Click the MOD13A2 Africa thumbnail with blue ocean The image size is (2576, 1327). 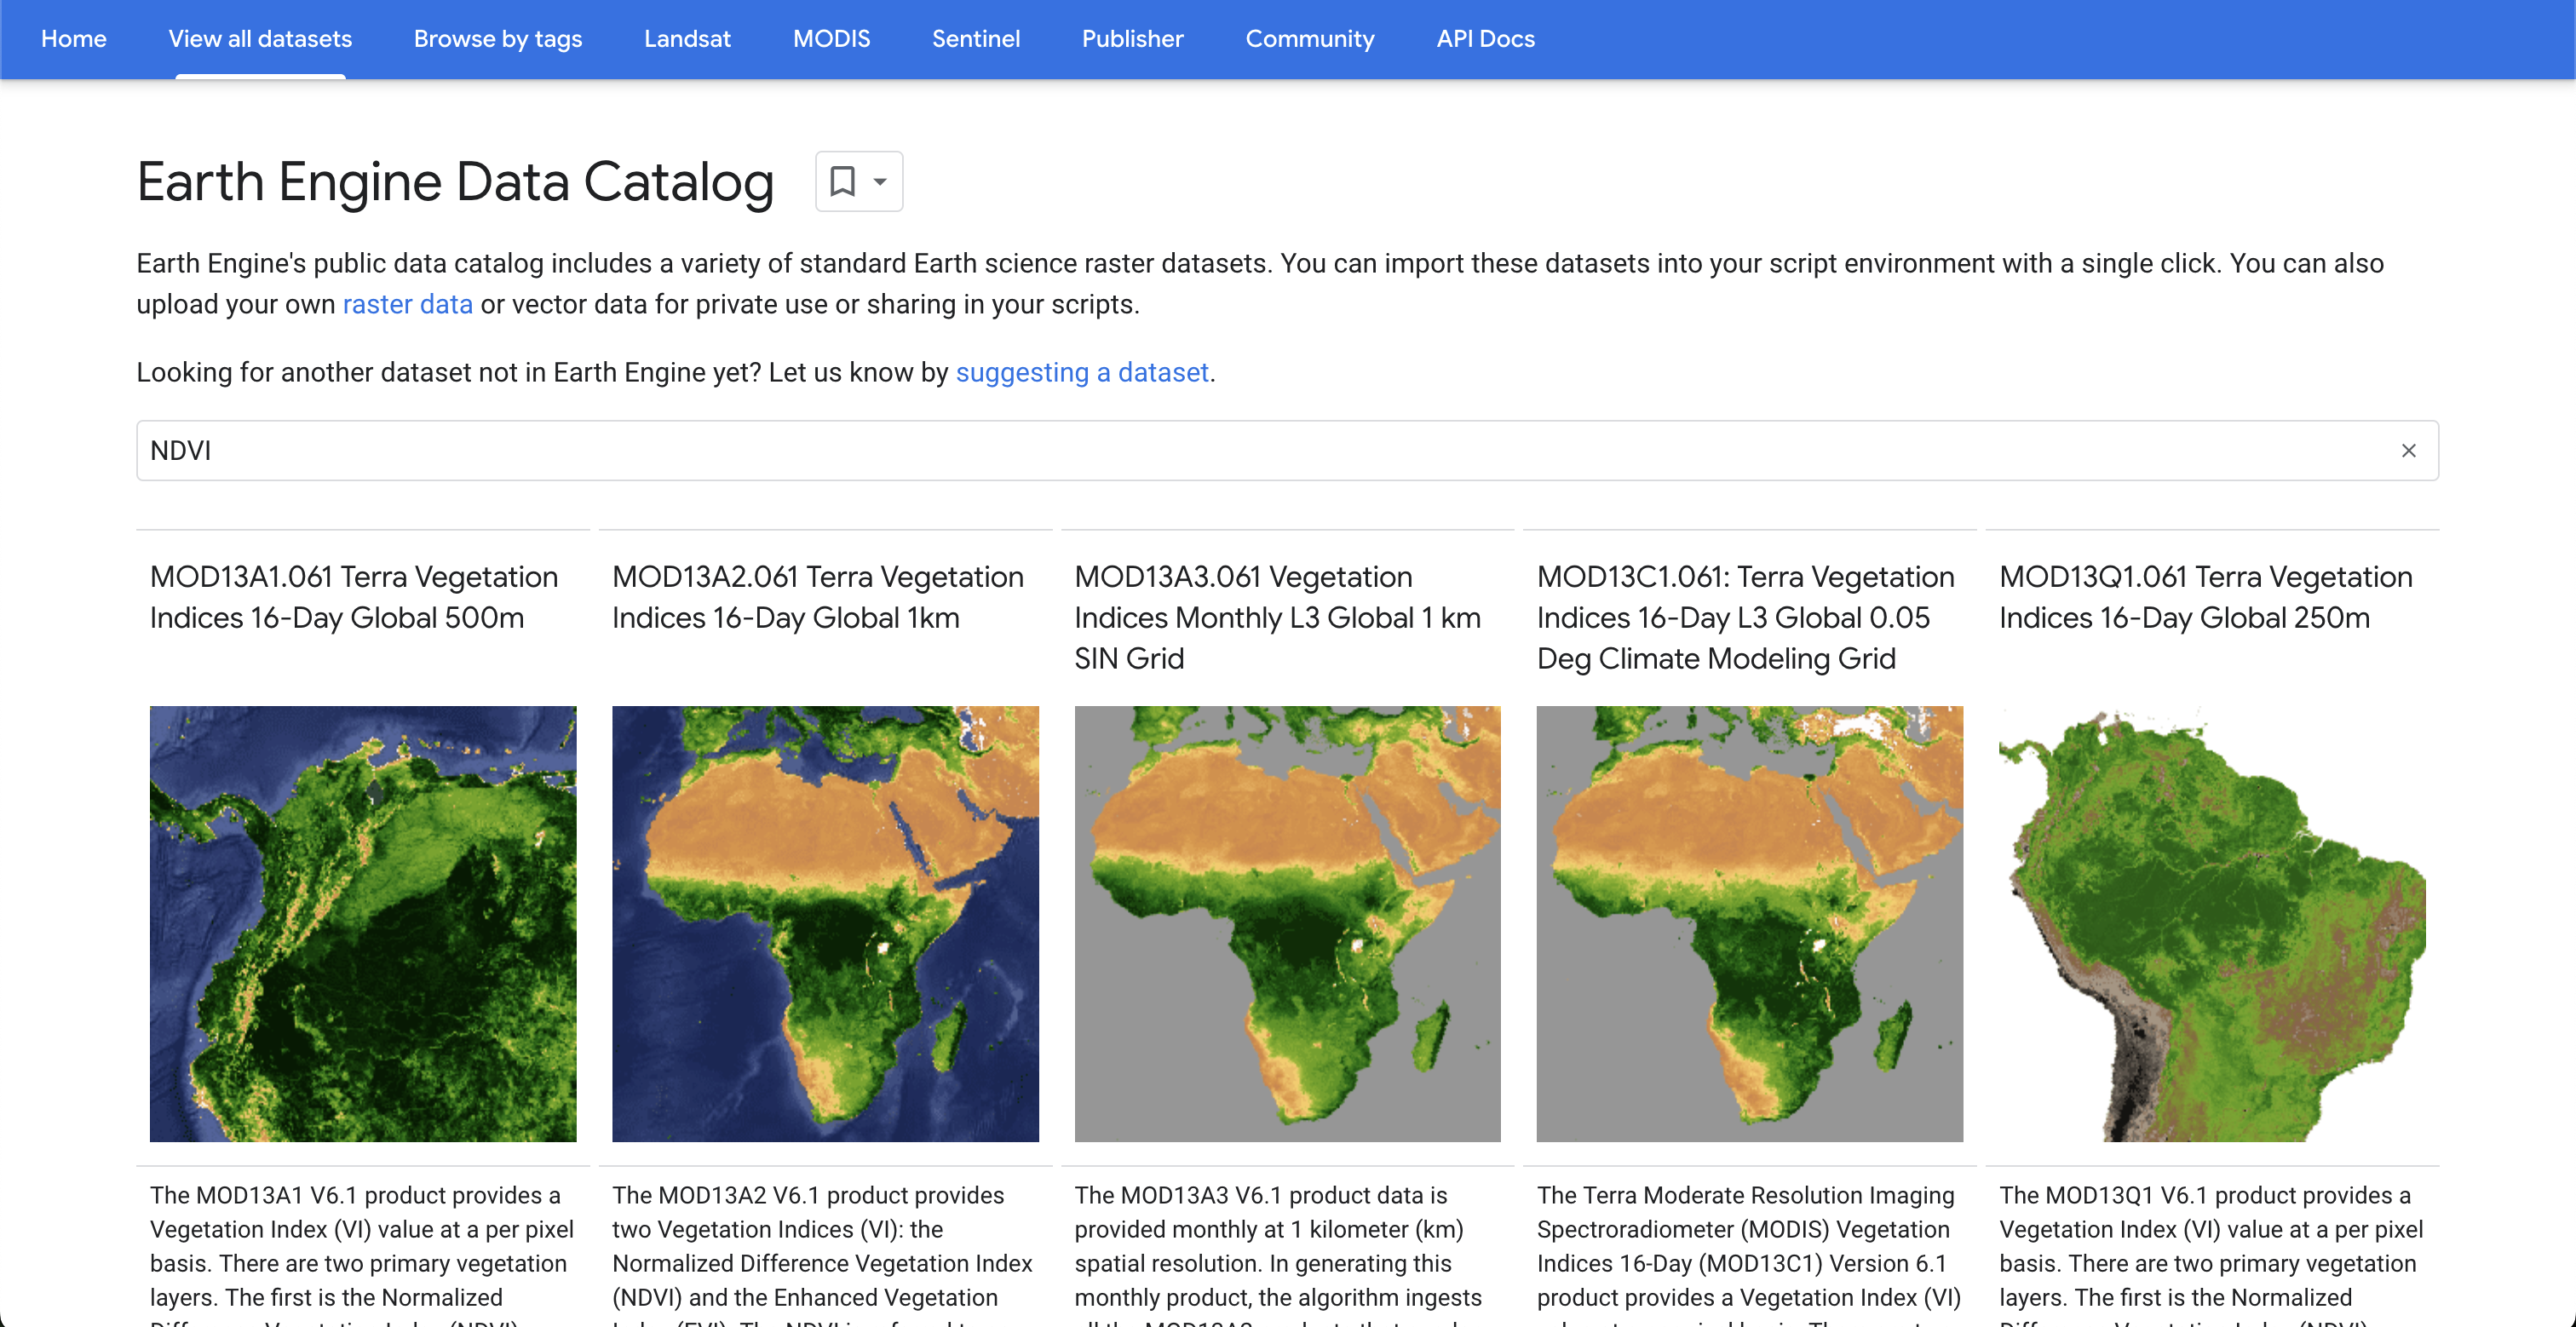tap(825, 924)
